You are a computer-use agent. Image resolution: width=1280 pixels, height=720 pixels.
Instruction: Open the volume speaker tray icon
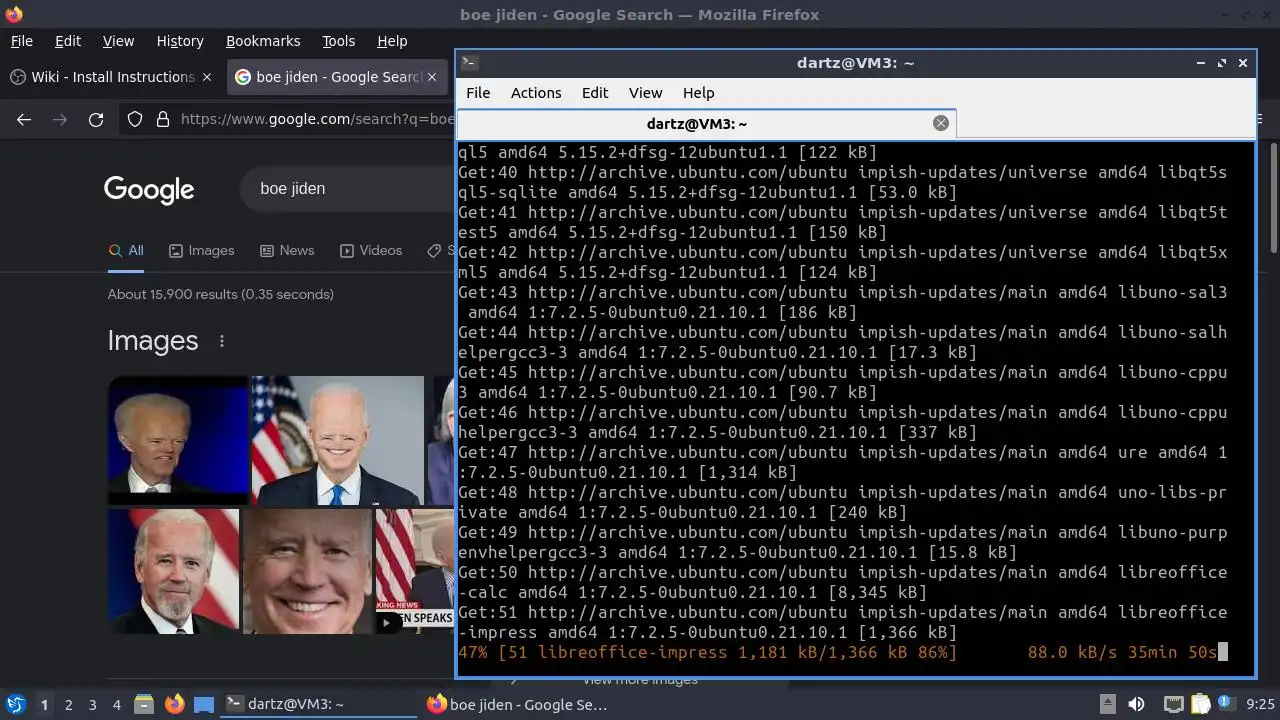[1136, 704]
